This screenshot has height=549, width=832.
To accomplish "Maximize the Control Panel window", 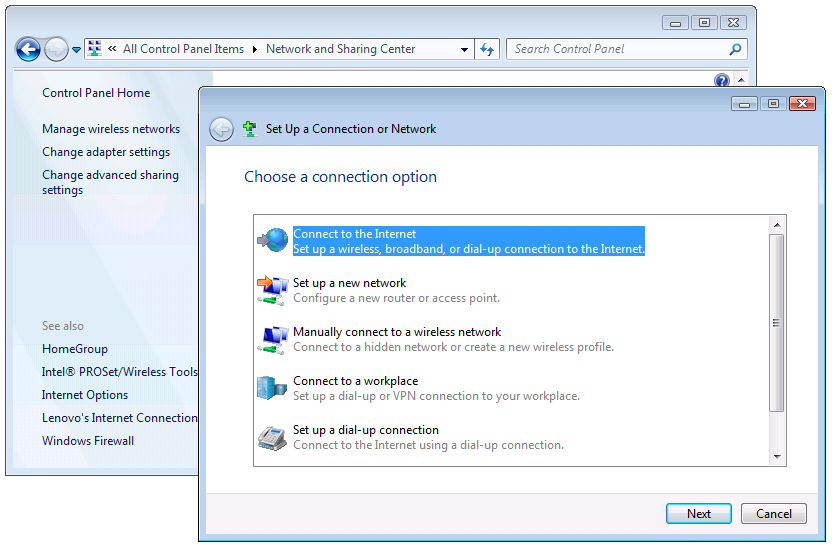I will coord(704,22).
